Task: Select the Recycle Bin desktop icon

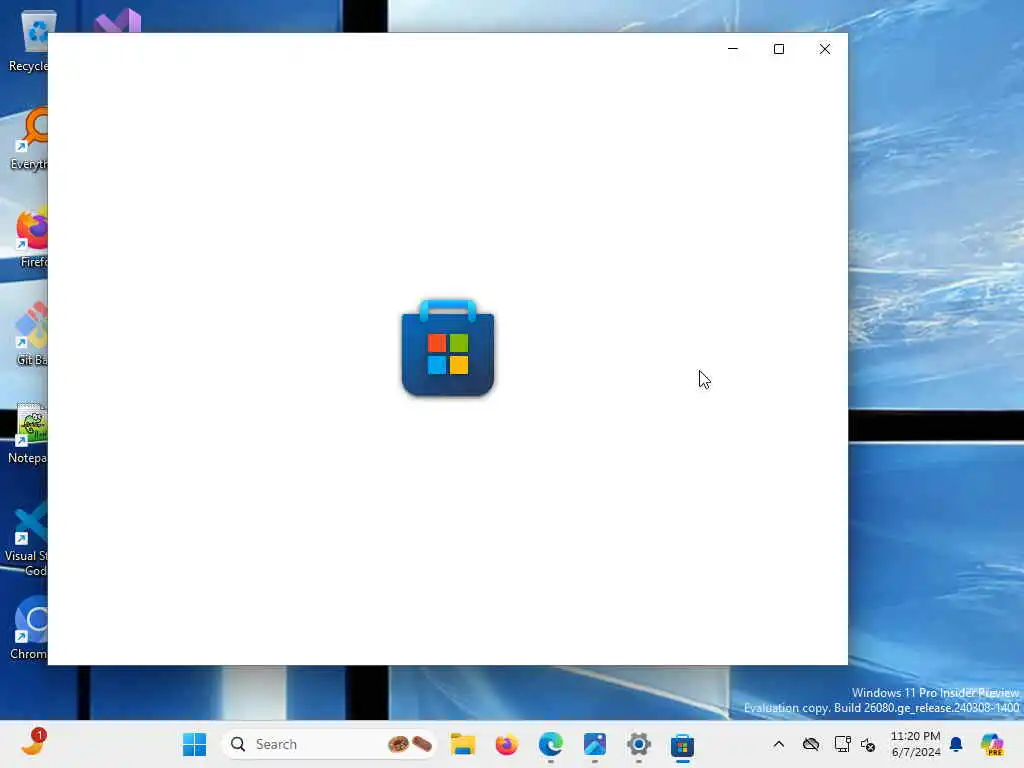Action: tap(28, 42)
